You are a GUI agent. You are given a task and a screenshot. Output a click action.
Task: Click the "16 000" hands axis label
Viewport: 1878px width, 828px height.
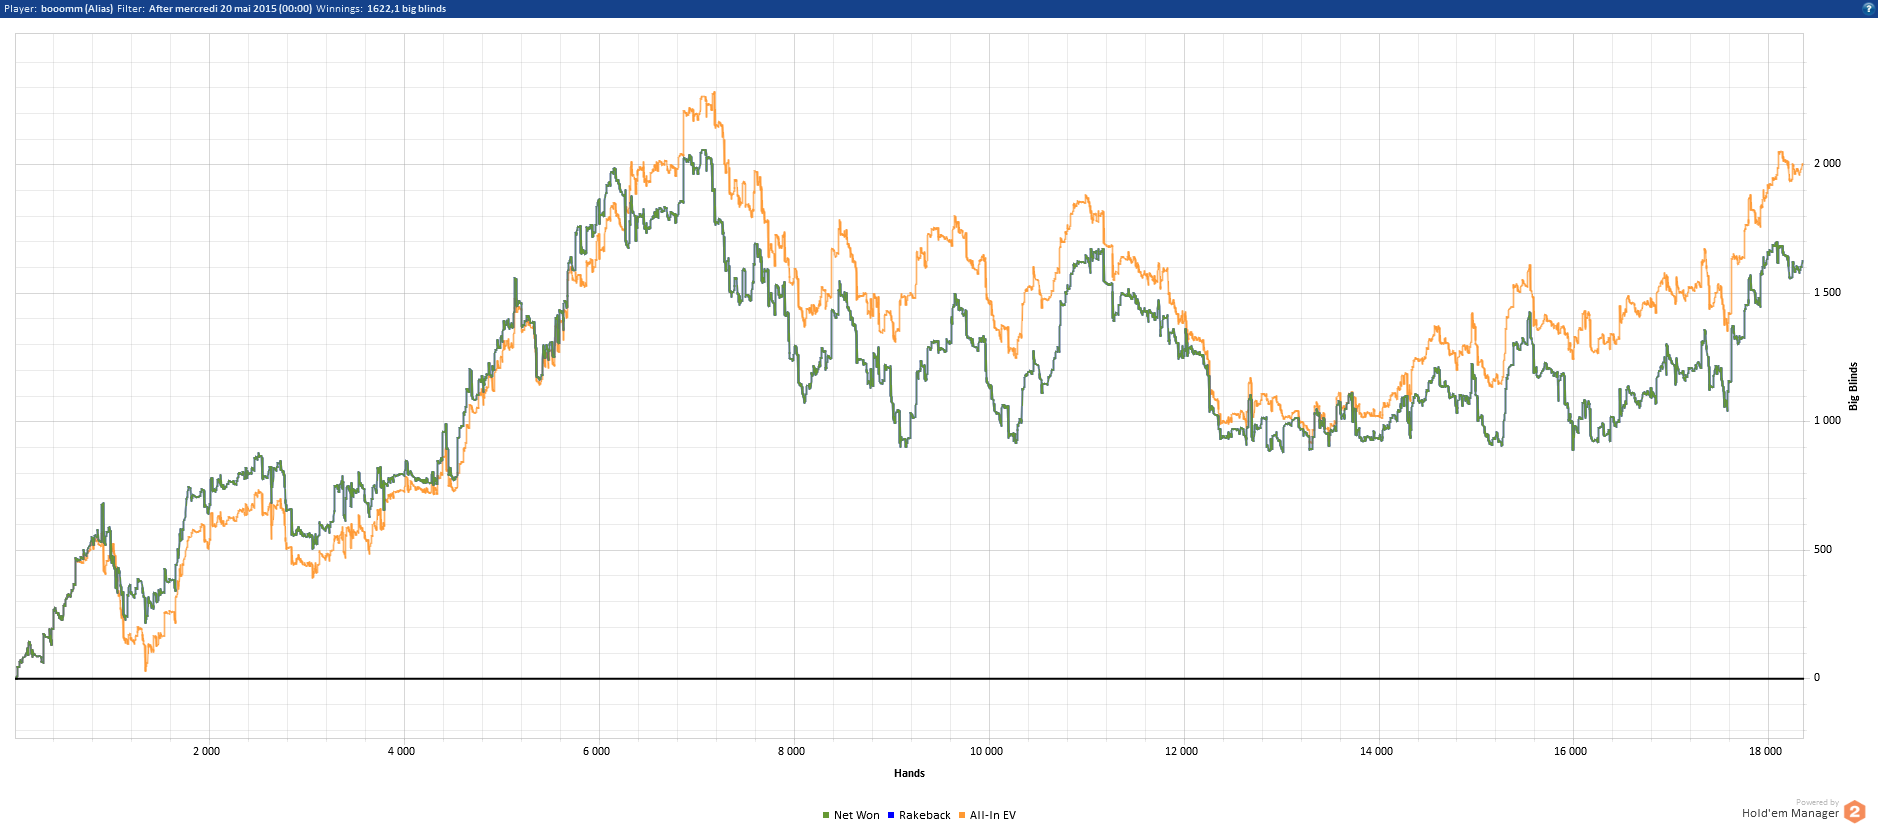[x=1570, y=751]
